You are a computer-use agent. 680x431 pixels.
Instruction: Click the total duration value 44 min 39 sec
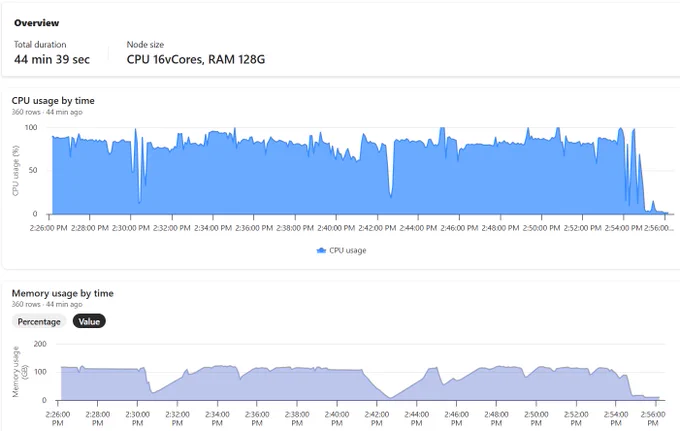(x=52, y=59)
